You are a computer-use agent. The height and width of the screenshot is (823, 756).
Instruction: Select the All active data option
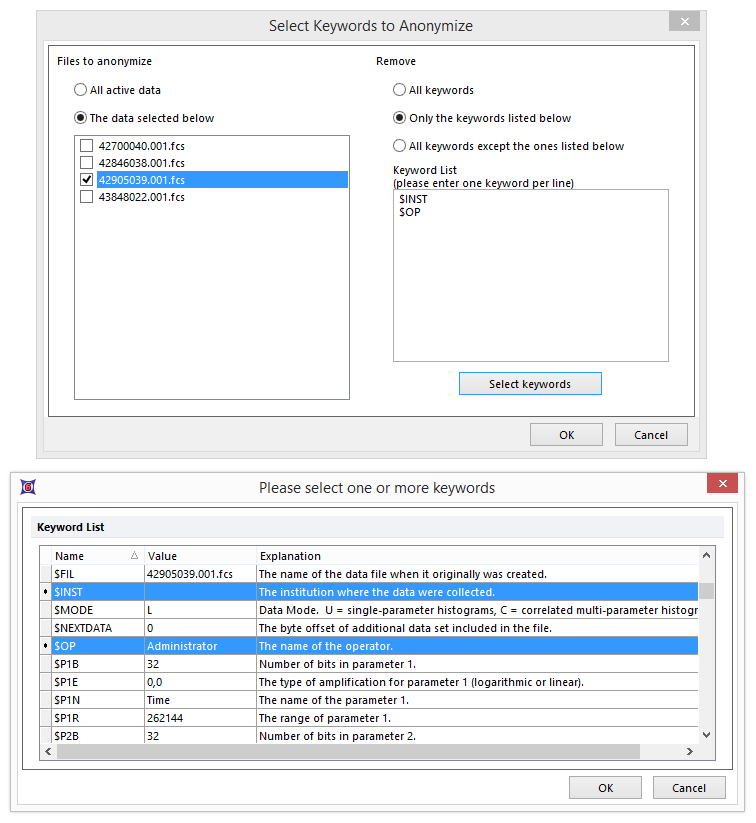click(81, 90)
